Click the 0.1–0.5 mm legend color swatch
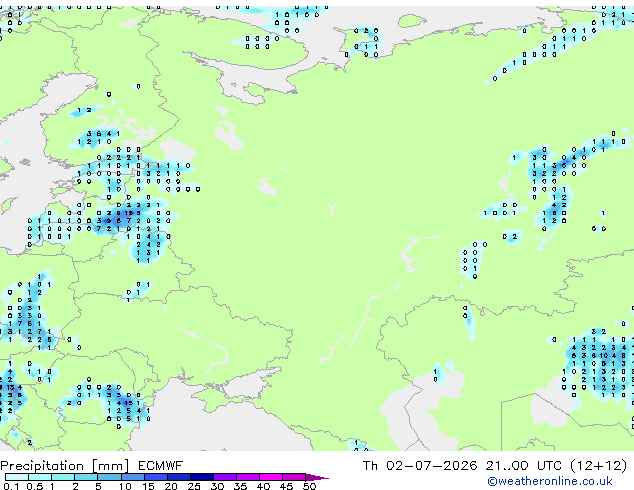The width and height of the screenshot is (634, 490). pos(17,477)
